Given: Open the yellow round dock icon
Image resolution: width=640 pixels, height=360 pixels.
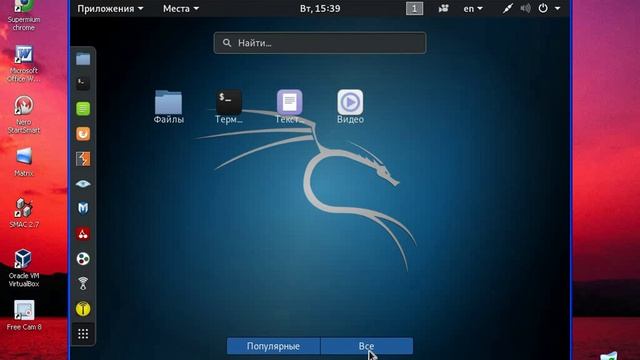Looking at the screenshot, I should [x=83, y=309].
